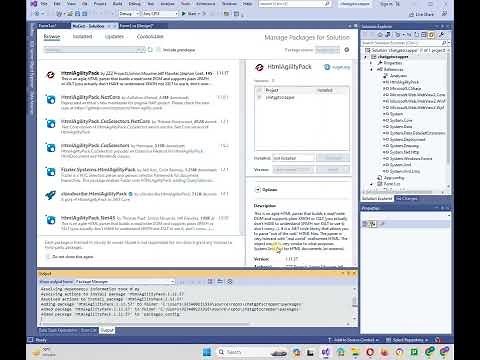Toggle the Include prerelease checkbox
Image resolution: width=480 pixels, height=360 pixels.
(x=158, y=50)
